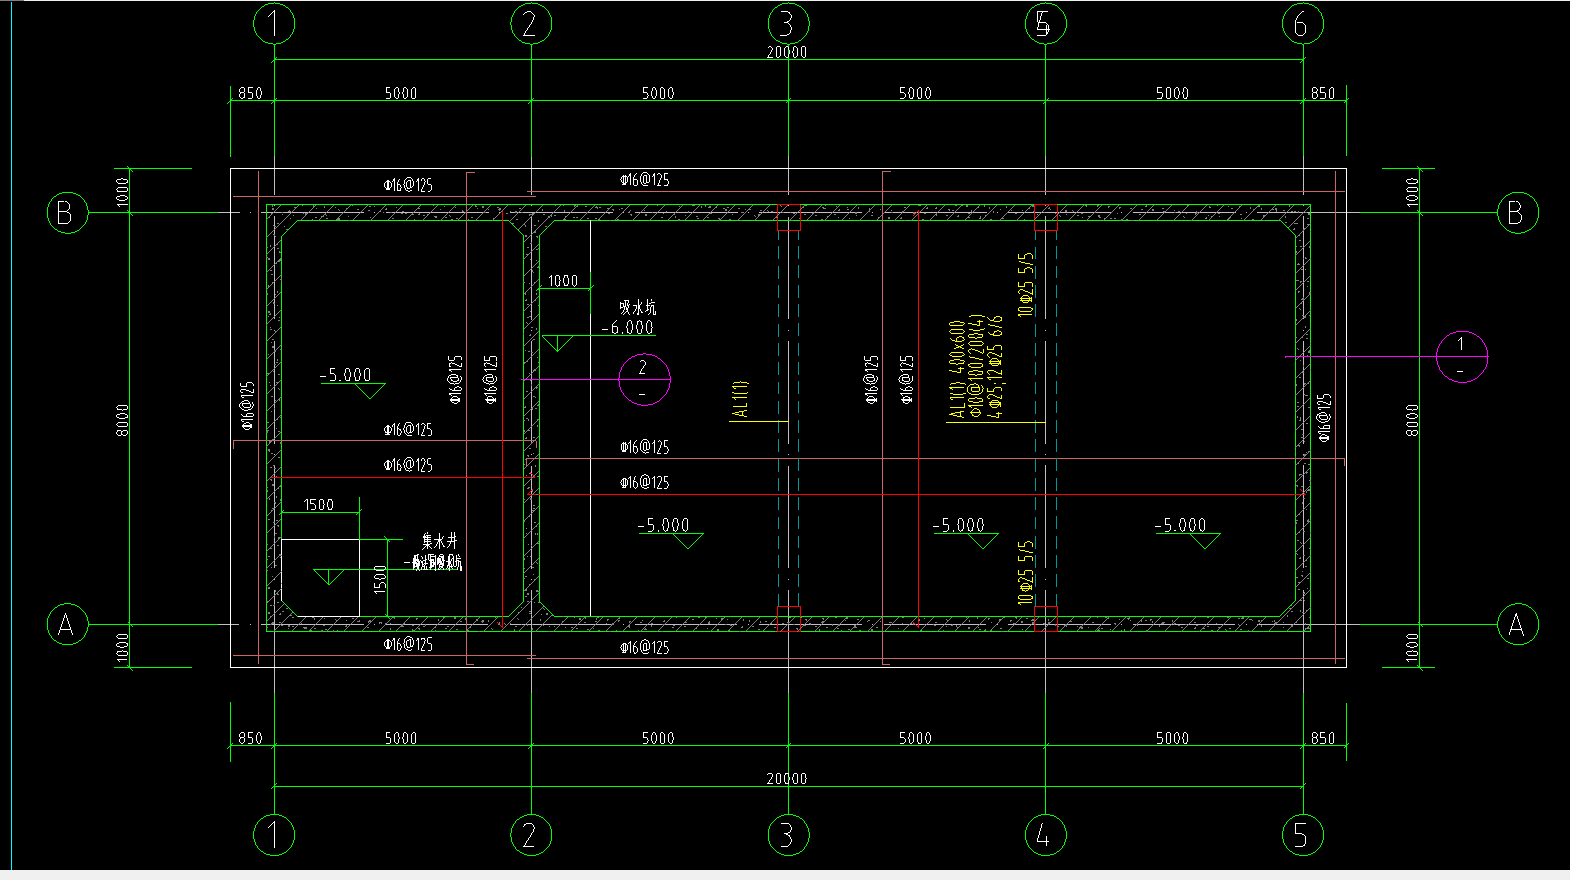
Task: Select axis bubble 3 in the bottom row
Action: point(788,834)
